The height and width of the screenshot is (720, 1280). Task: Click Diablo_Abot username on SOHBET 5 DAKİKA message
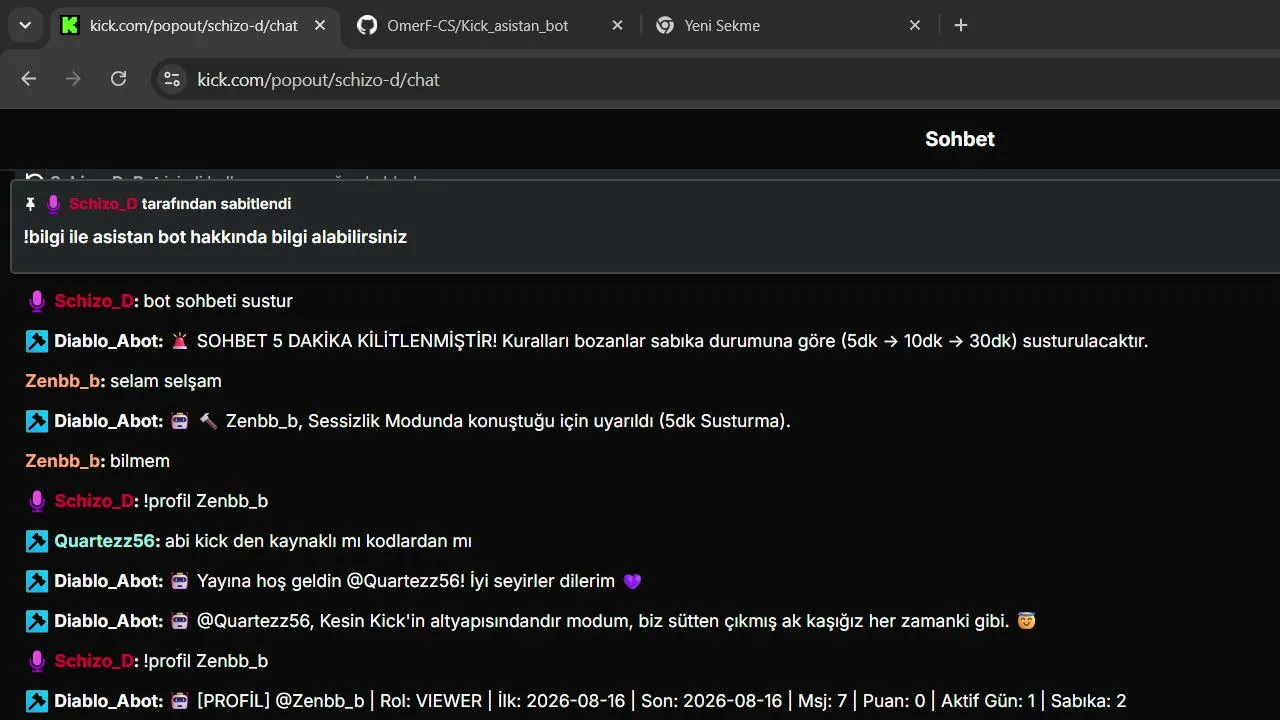click(x=107, y=341)
